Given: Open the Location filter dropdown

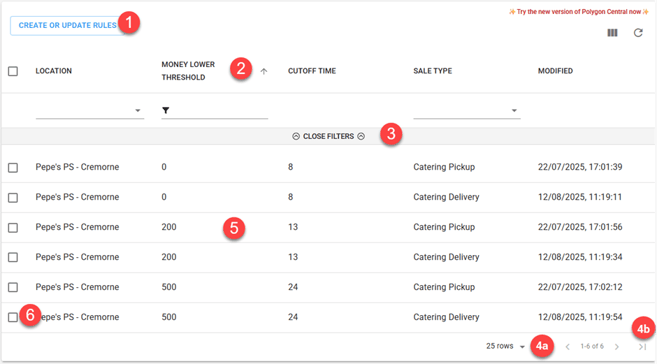Looking at the screenshot, I should (x=90, y=111).
